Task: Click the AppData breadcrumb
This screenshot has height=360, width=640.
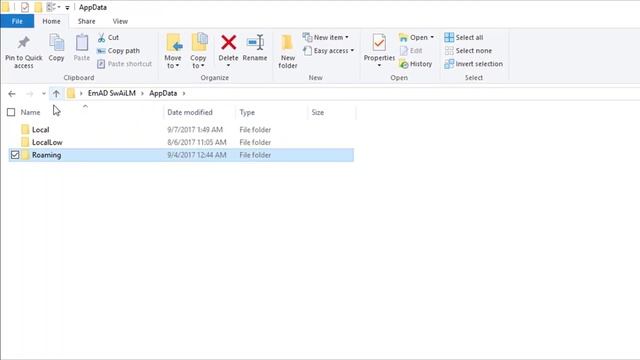Action: point(163,93)
